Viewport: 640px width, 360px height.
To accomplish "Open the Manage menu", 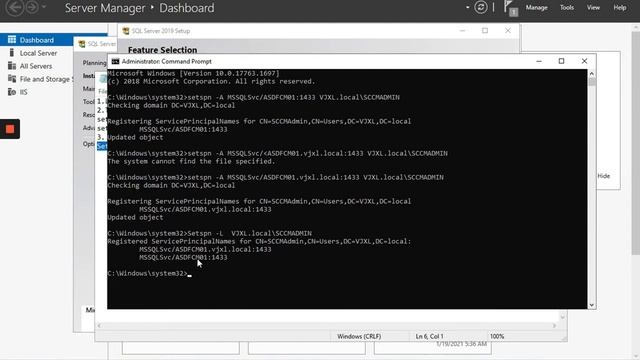I will click(x=536, y=7).
